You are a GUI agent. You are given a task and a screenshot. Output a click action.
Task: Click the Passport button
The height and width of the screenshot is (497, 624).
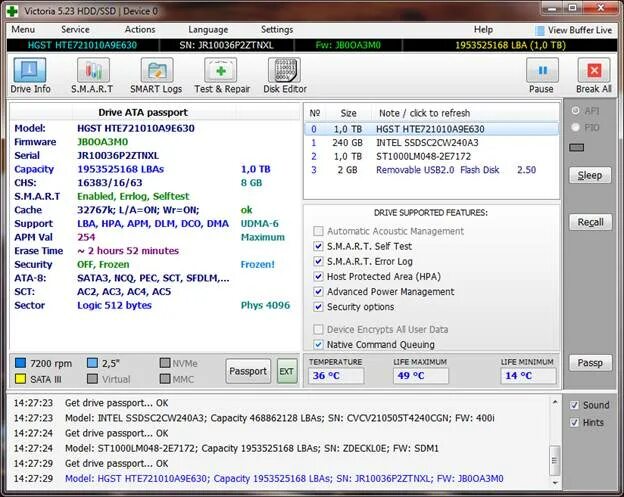248,371
